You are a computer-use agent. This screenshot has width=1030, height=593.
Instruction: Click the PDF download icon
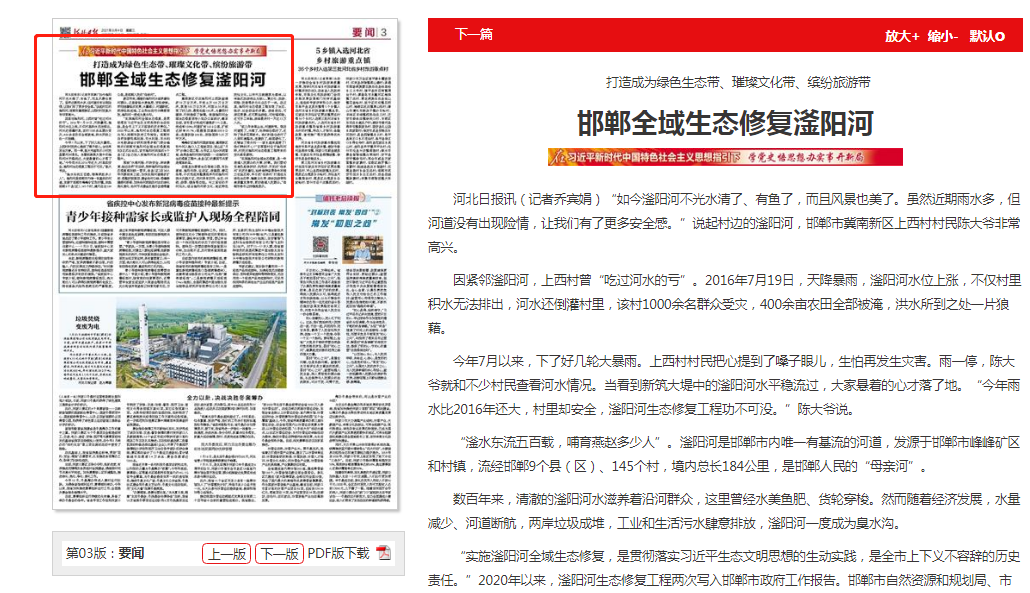tap(384, 554)
